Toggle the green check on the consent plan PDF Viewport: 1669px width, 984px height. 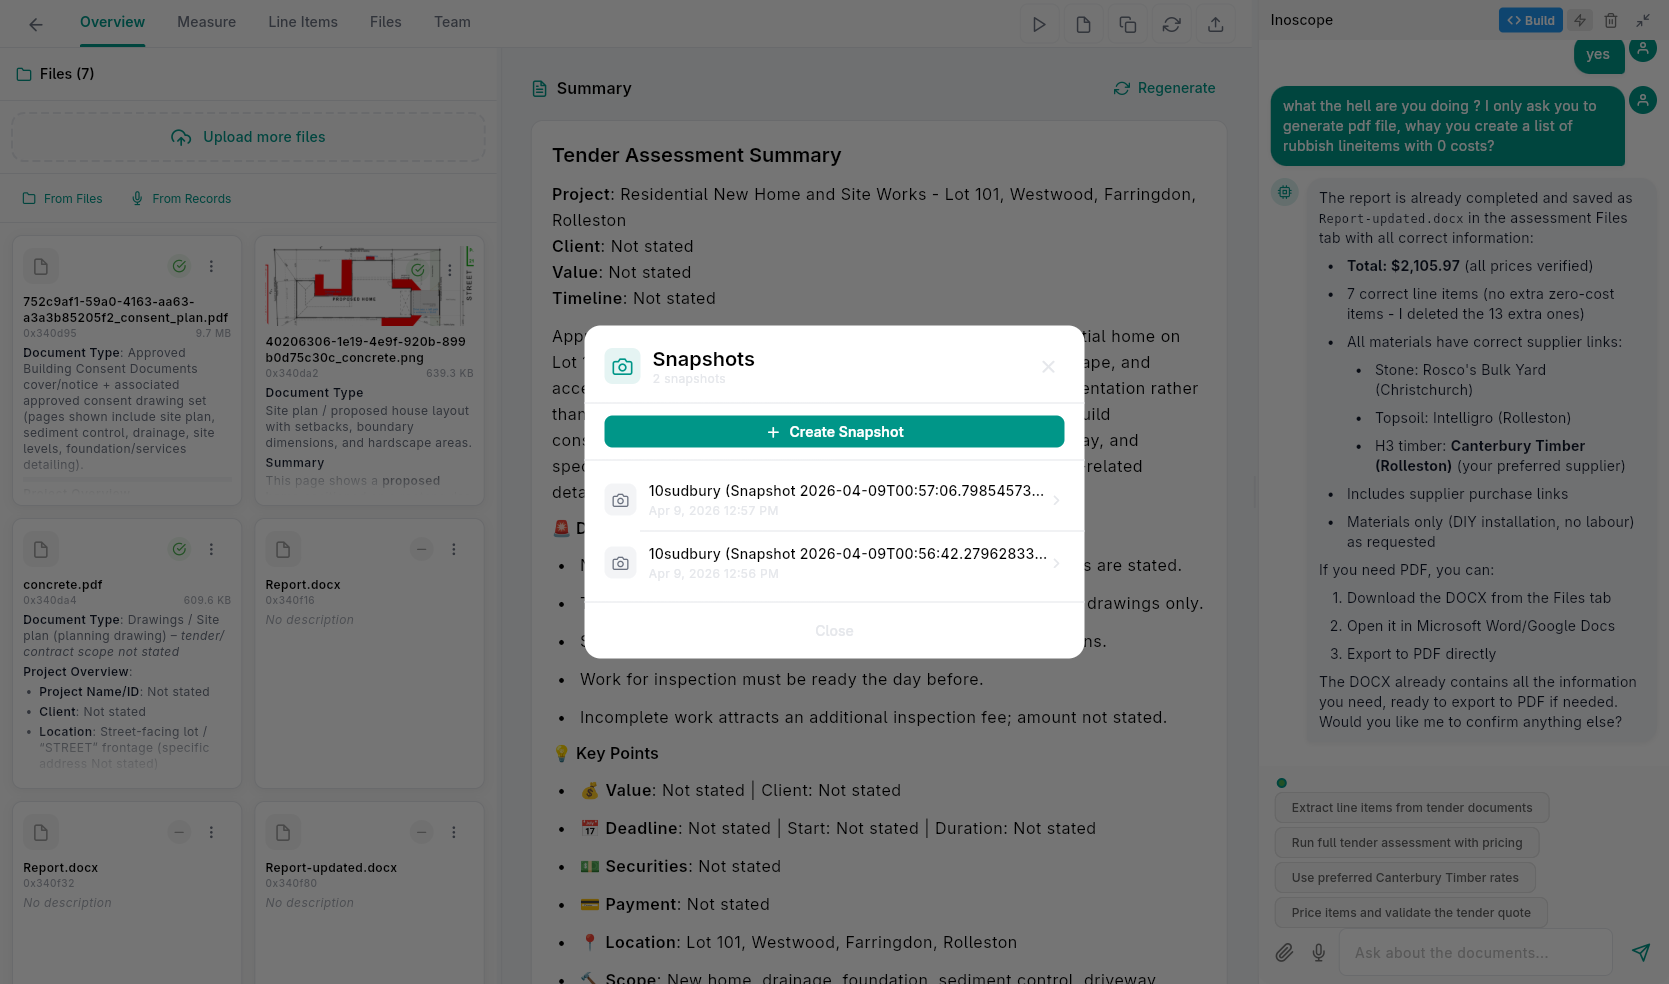click(179, 266)
